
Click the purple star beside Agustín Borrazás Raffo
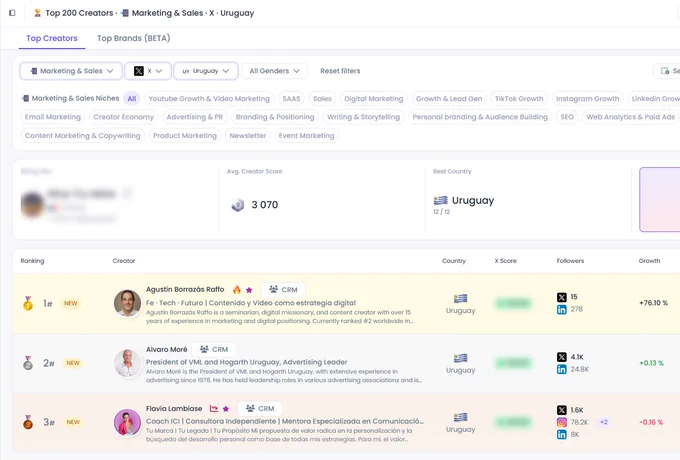(249, 290)
